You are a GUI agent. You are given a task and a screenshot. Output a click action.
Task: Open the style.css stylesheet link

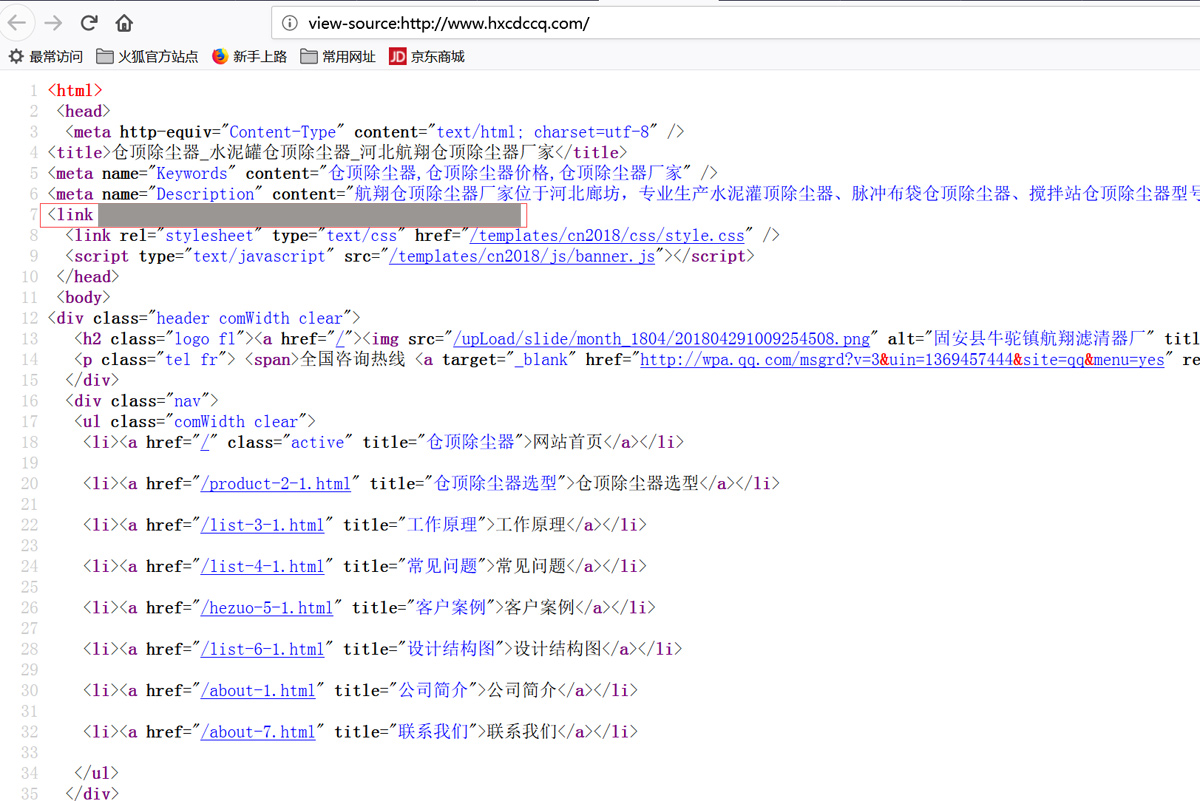[609, 236]
